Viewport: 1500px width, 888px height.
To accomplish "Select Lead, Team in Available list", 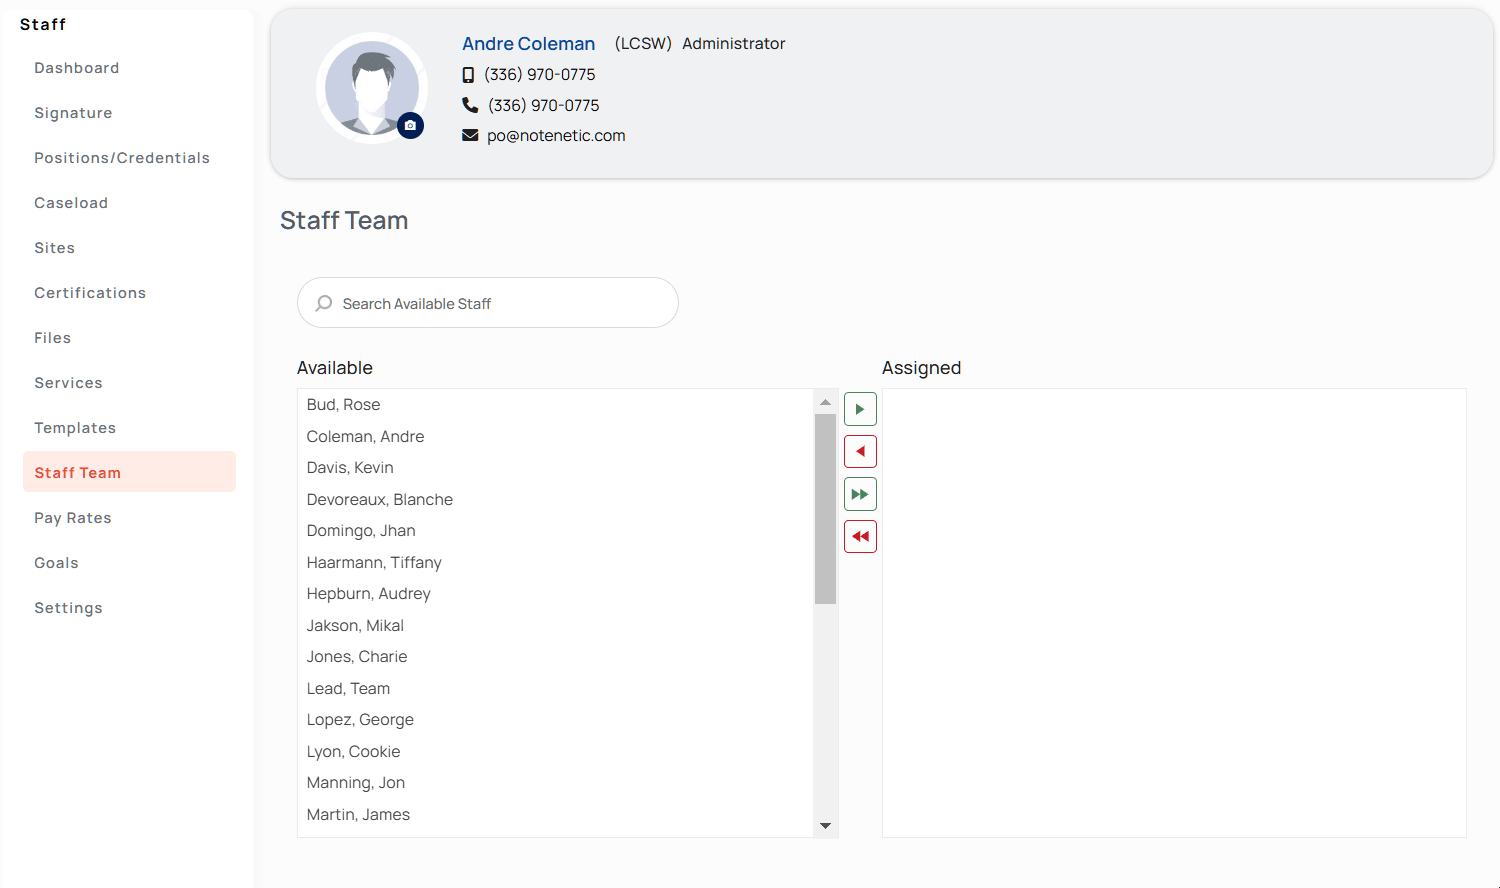I will click(556, 689).
